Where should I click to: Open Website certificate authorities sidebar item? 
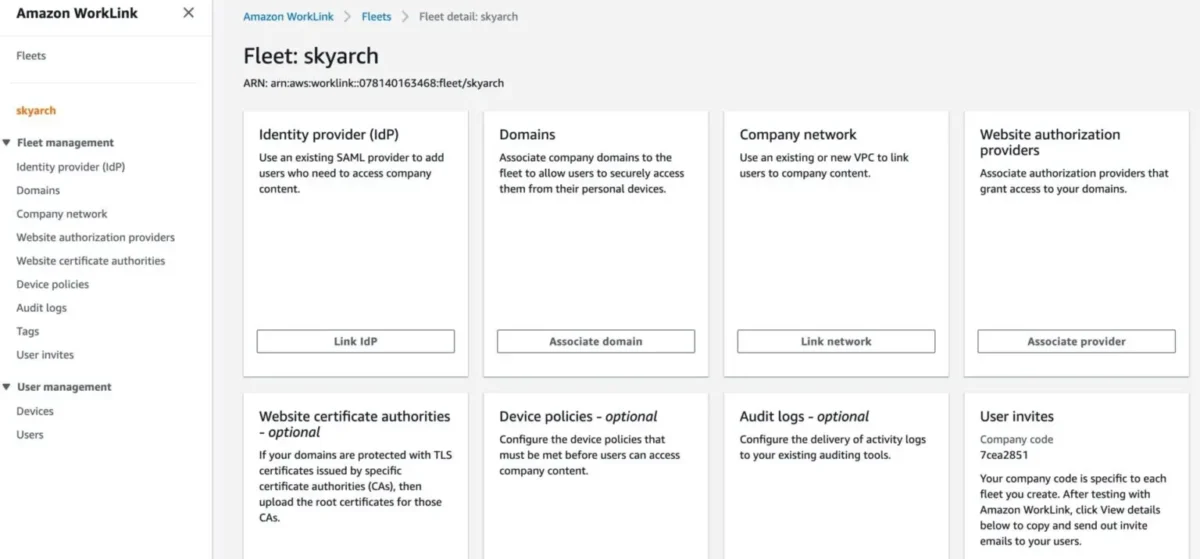coord(91,261)
